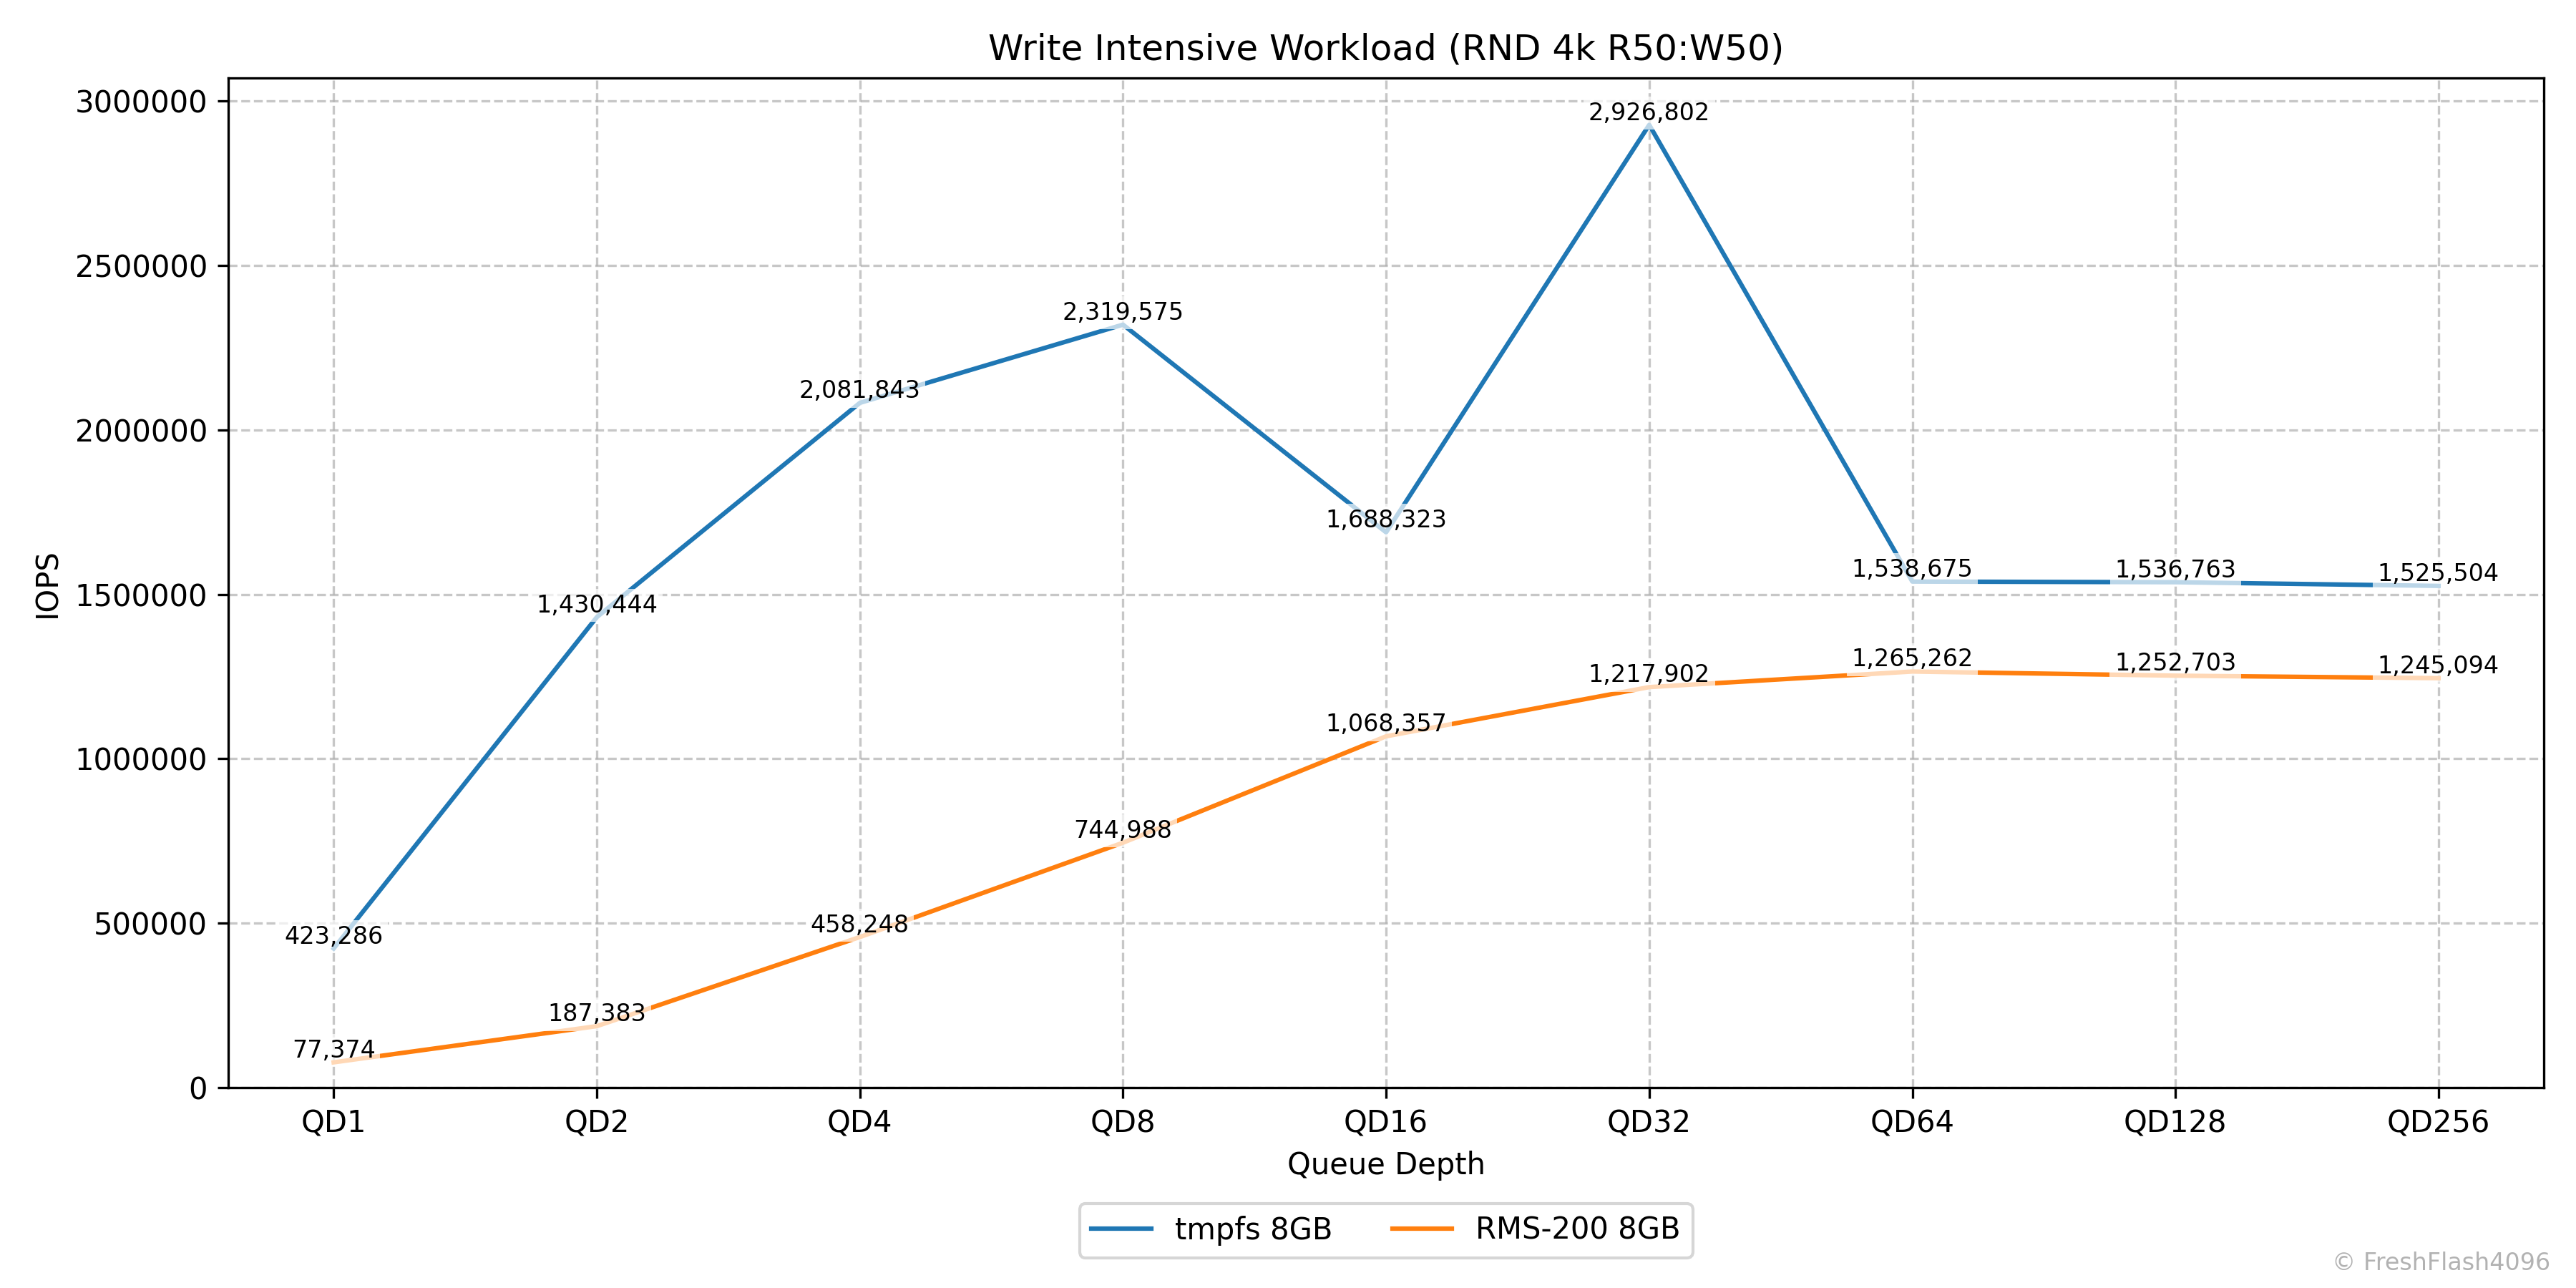Click the 2,319,575 data label at QD8
The width and height of the screenshot is (2576, 1288).
click(1122, 312)
